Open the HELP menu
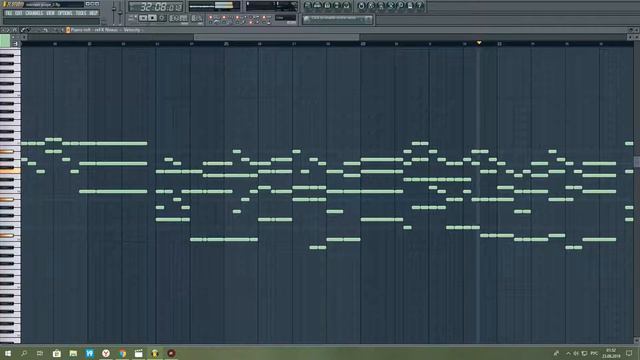 point(93,13)
